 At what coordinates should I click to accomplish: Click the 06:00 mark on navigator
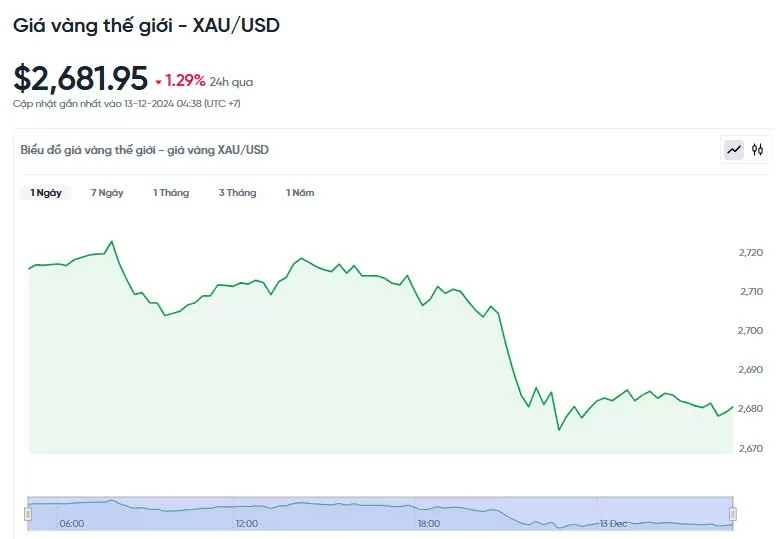(x=71, y=523)
